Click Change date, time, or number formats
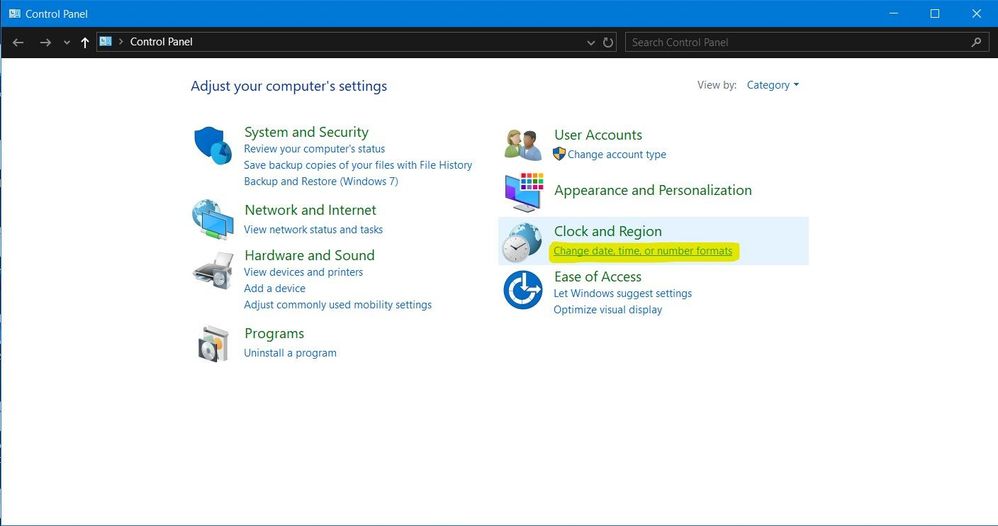998x526 pixels. [642, 251]
